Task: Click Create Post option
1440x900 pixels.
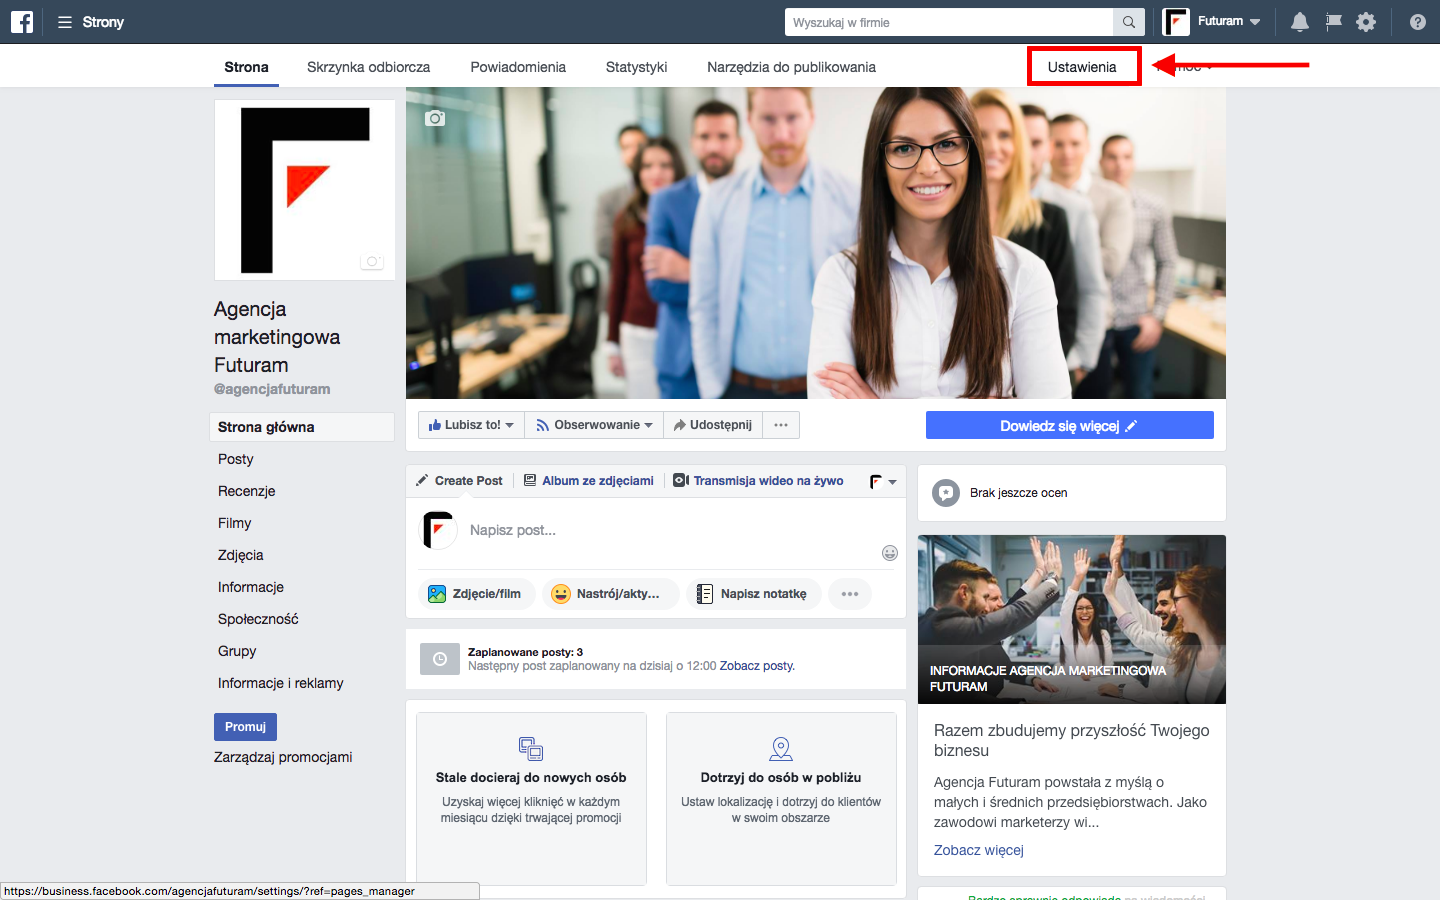Action: point(460,481)
